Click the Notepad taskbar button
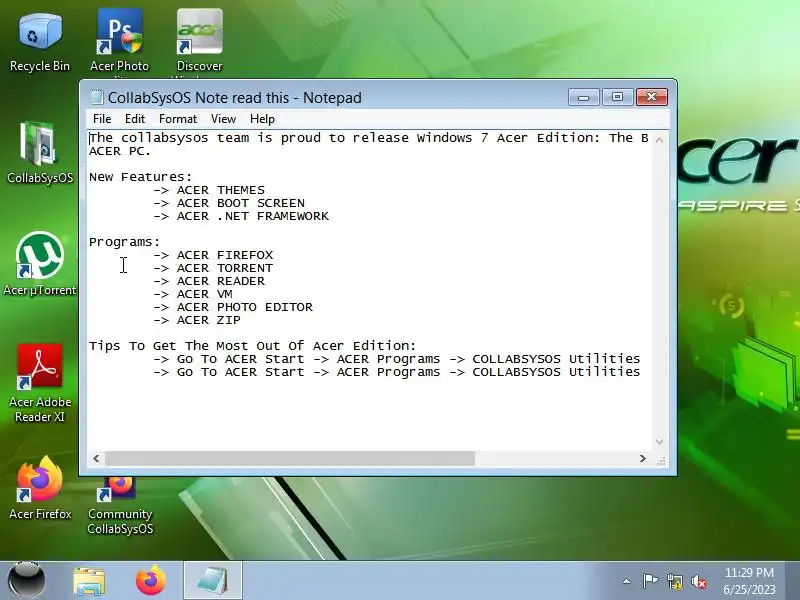The image size is (800, 600). (x=212, y=581)
